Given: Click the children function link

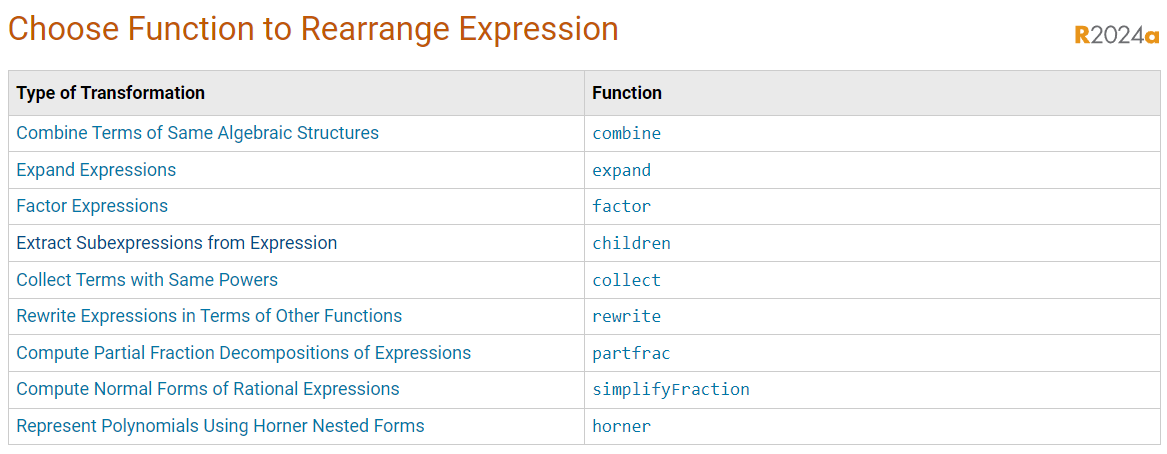Looking at the screenshot, I should pyautogui.click(x=631, y=243).
